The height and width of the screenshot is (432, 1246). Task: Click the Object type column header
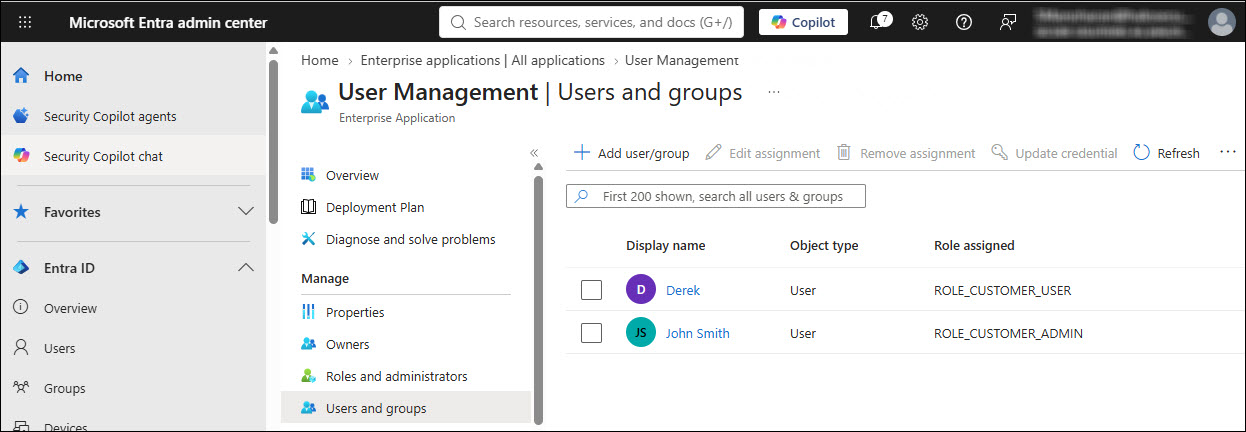(824, 245)
